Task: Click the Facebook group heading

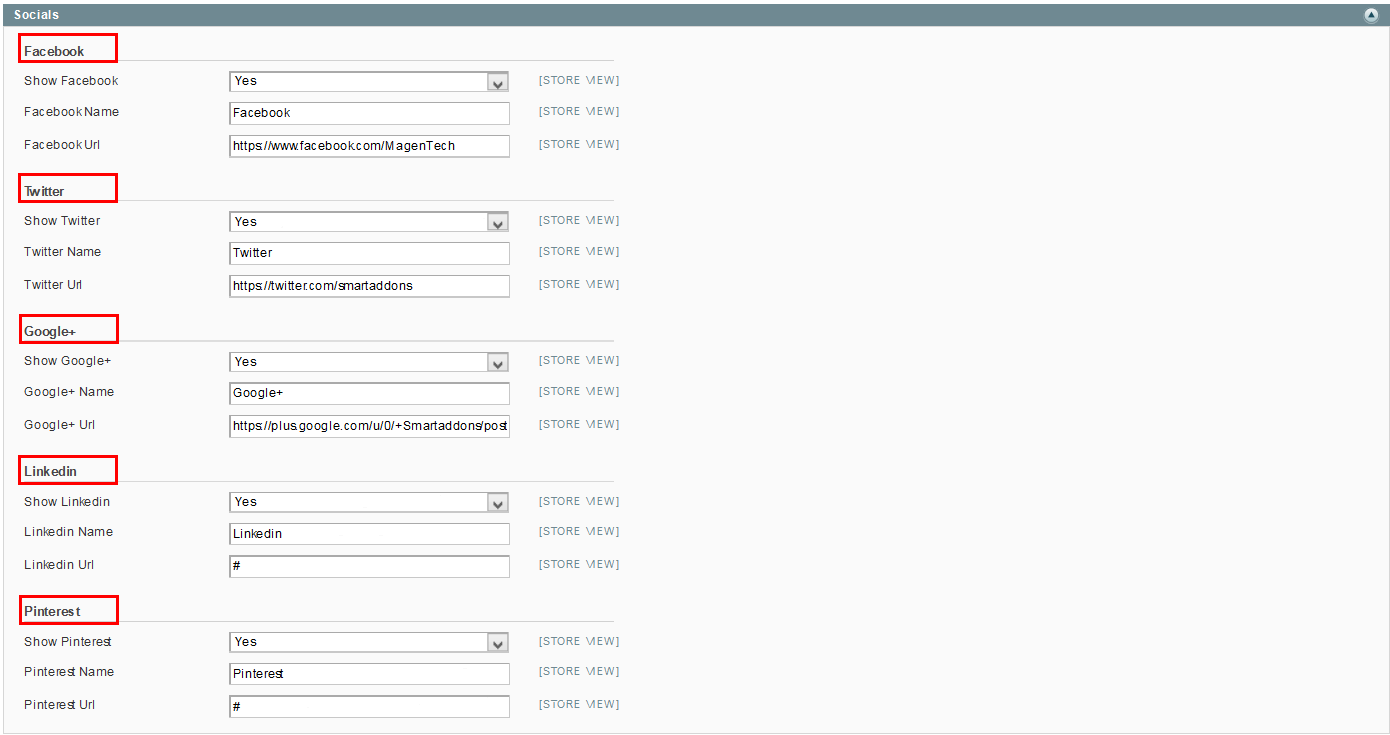Action: click(54, 51)
